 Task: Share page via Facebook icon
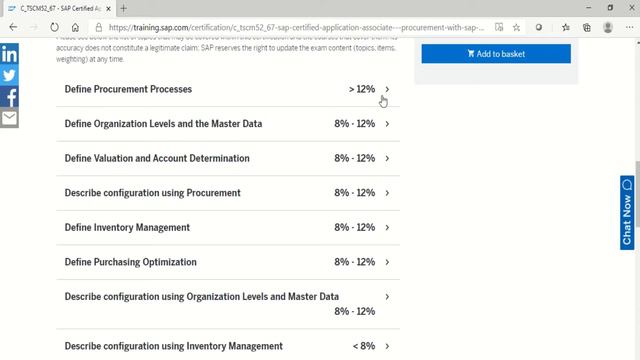[x=9, y=97]
